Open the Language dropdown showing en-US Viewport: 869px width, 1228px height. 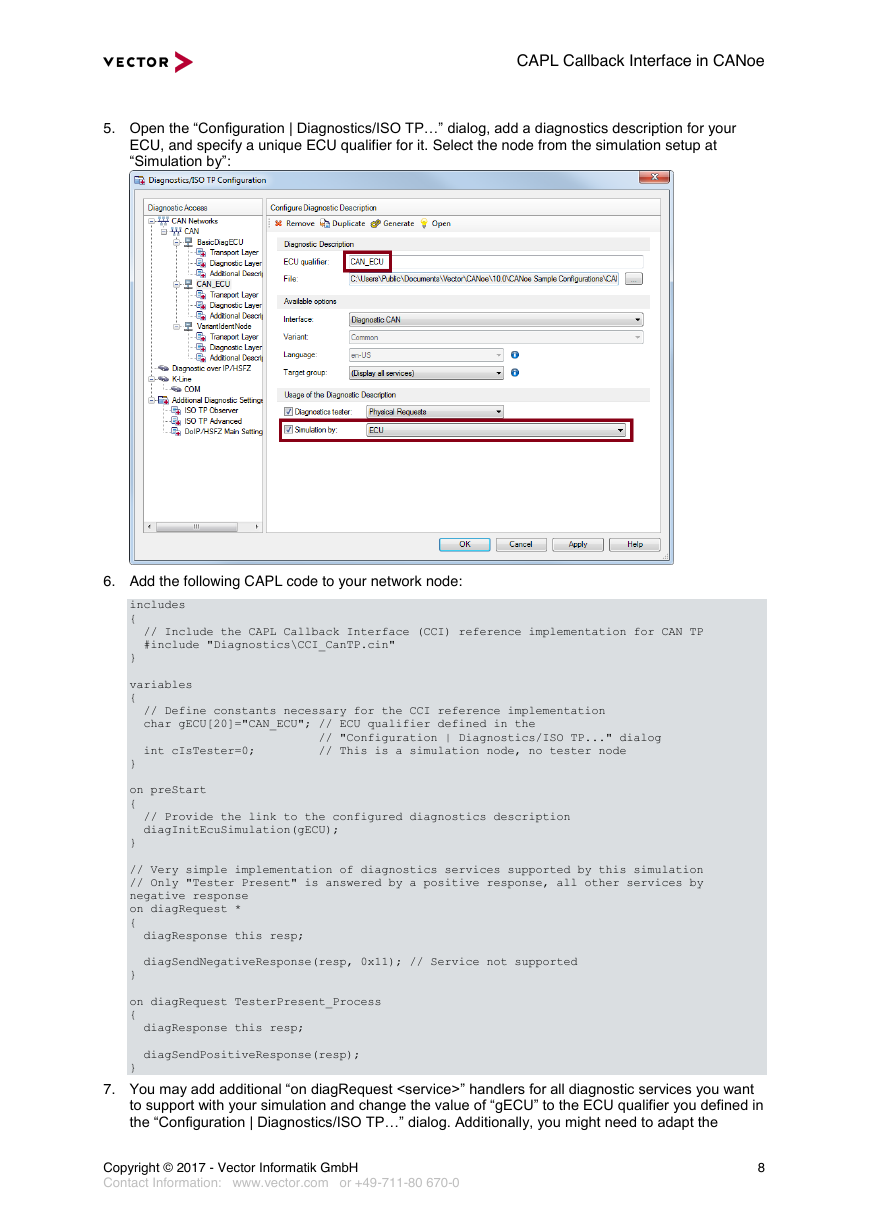pyautogui.click(x=426, y=355)
